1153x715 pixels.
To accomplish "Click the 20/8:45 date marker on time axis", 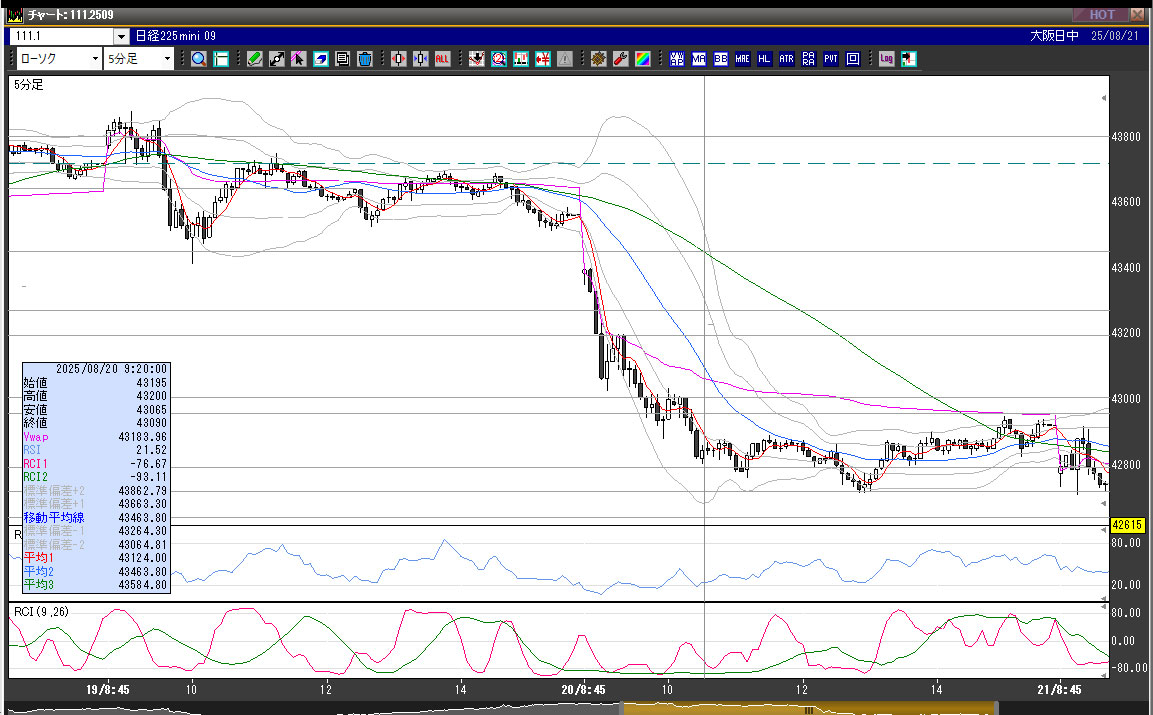I will [583, 690].
